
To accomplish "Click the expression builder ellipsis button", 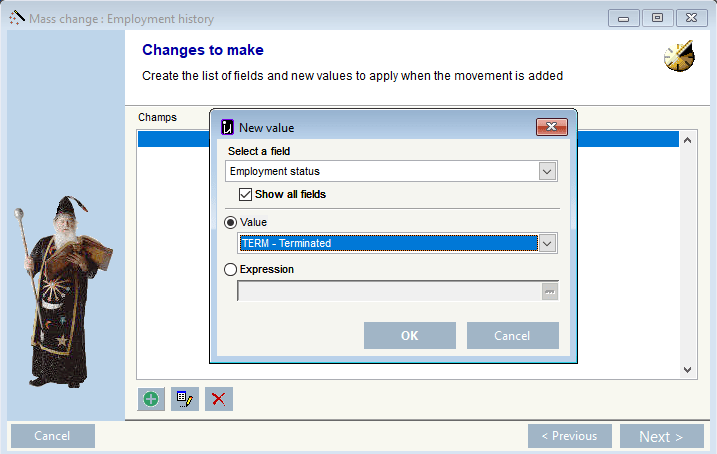I will point(549,291).
